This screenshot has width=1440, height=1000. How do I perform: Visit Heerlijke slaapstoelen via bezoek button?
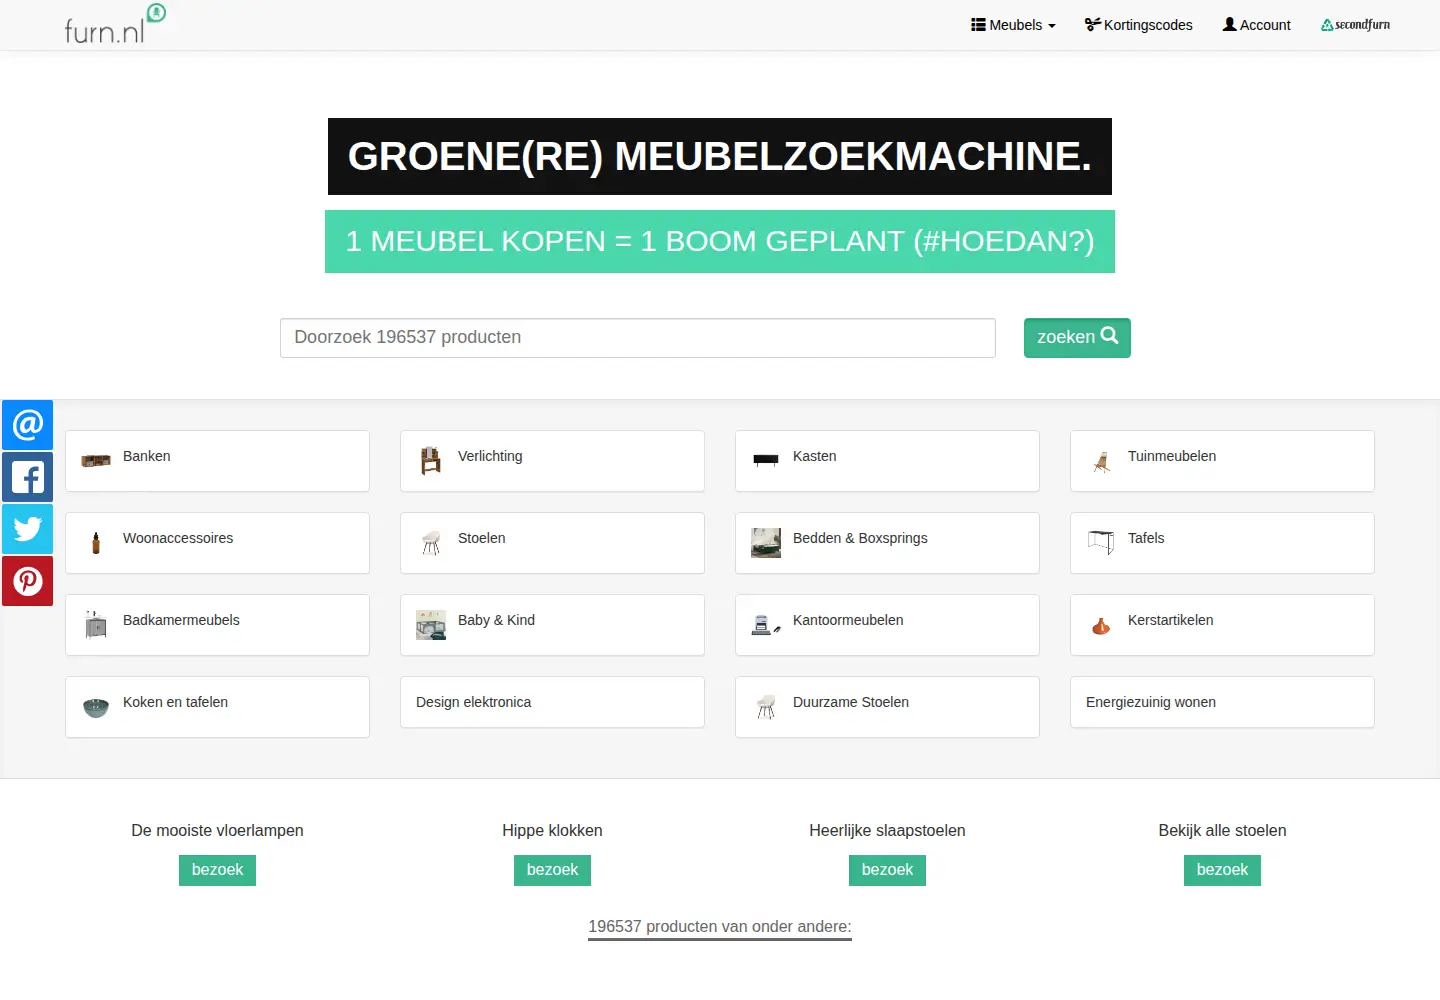(887, 870)
